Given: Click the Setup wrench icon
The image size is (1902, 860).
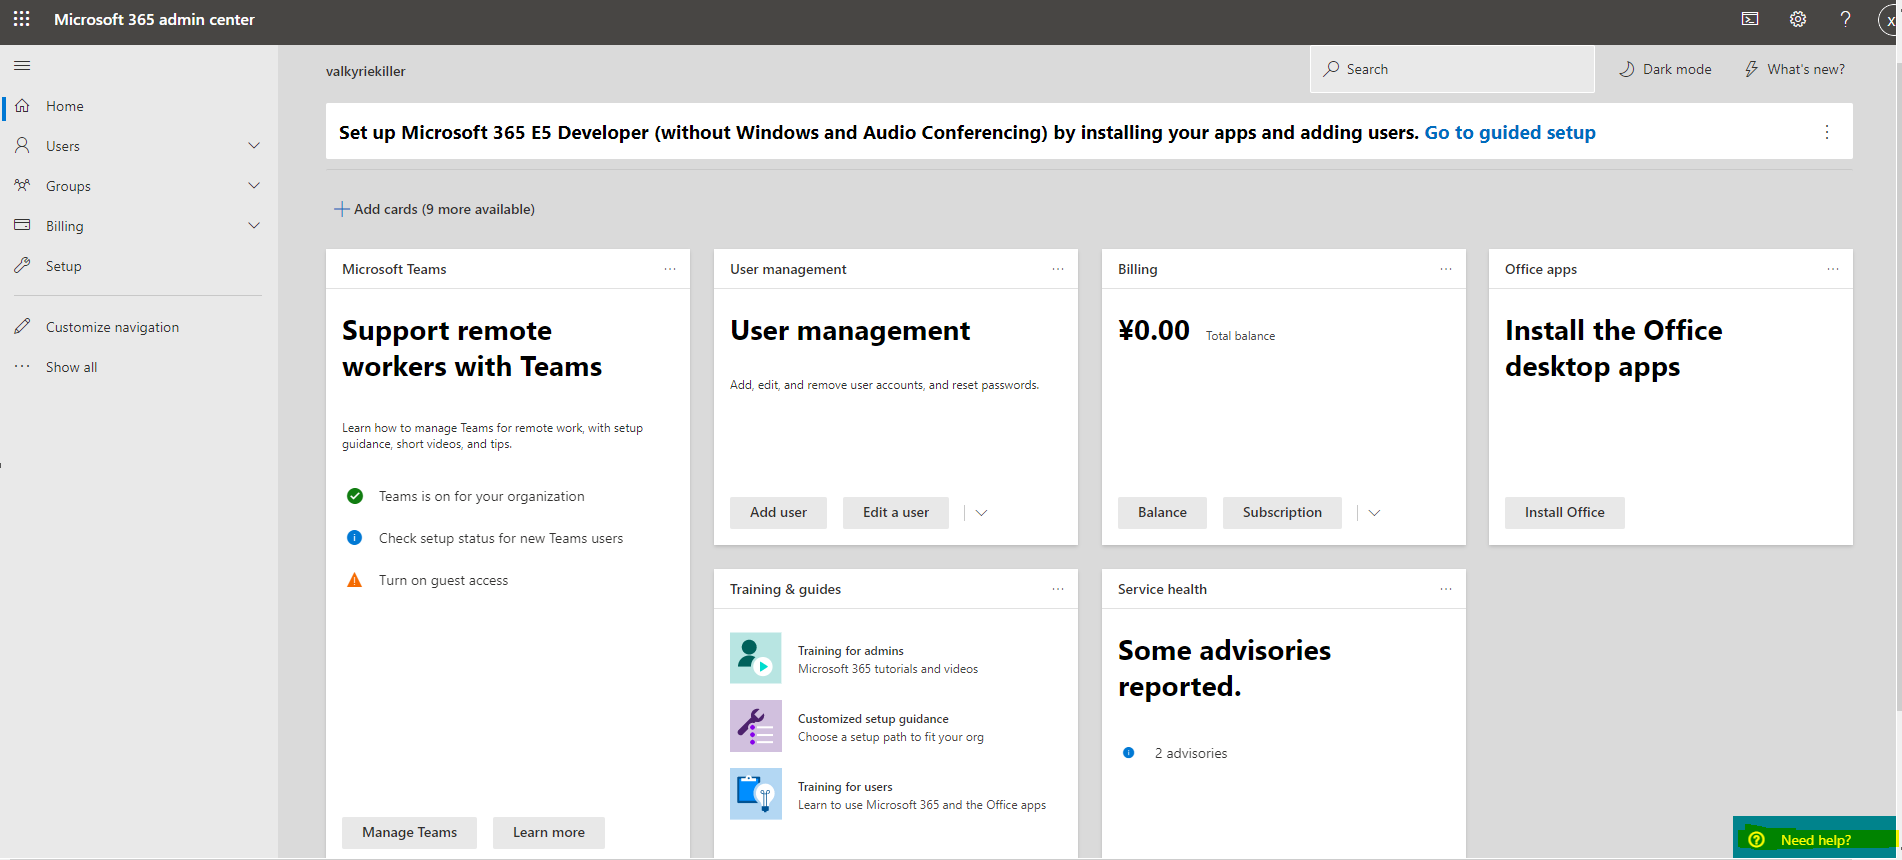Looking at the screenshot, I should (22, 266).
